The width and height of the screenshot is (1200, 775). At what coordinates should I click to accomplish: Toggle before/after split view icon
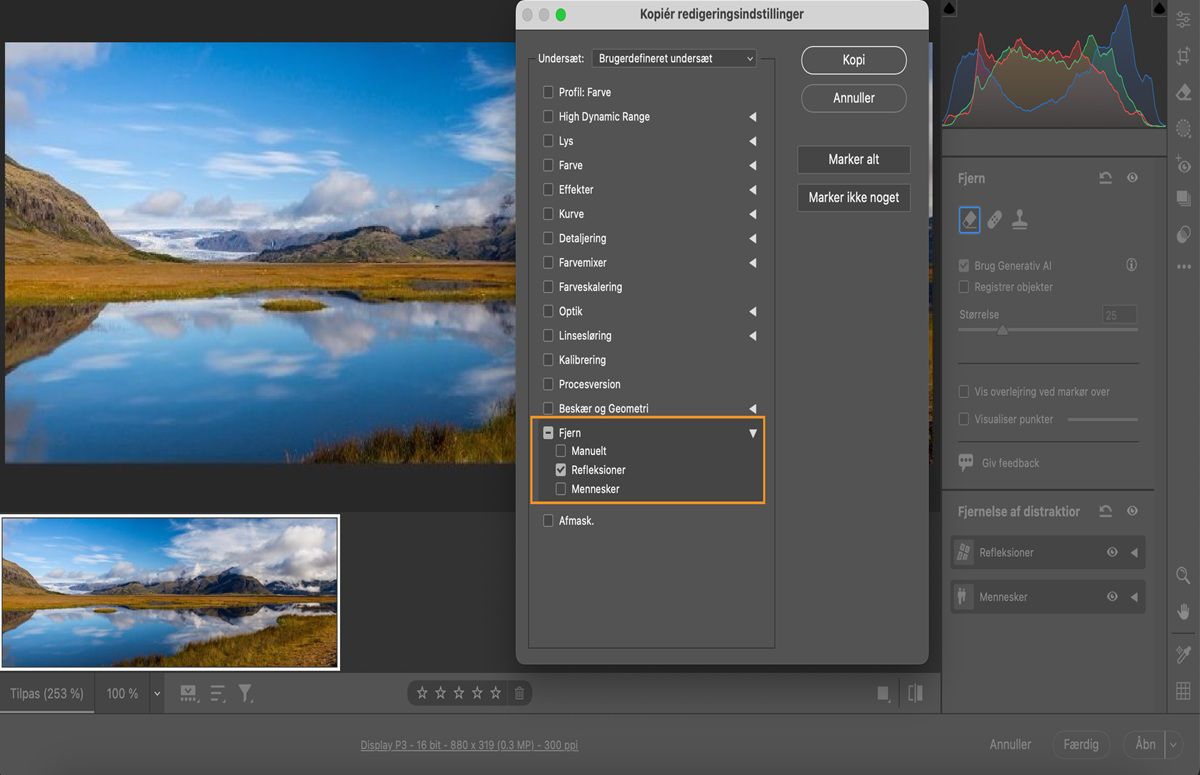point(915,693)
